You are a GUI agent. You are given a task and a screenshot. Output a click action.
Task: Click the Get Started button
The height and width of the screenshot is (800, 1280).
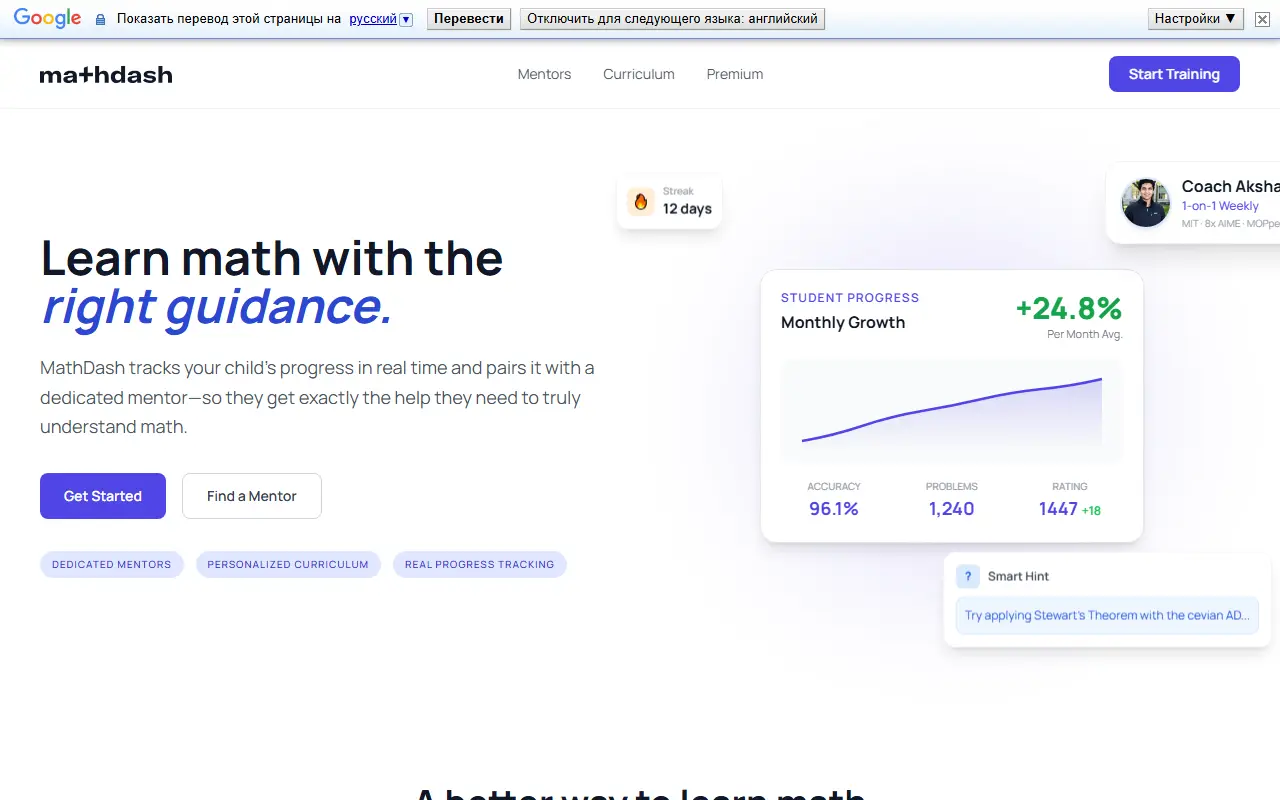pos(103,496)
